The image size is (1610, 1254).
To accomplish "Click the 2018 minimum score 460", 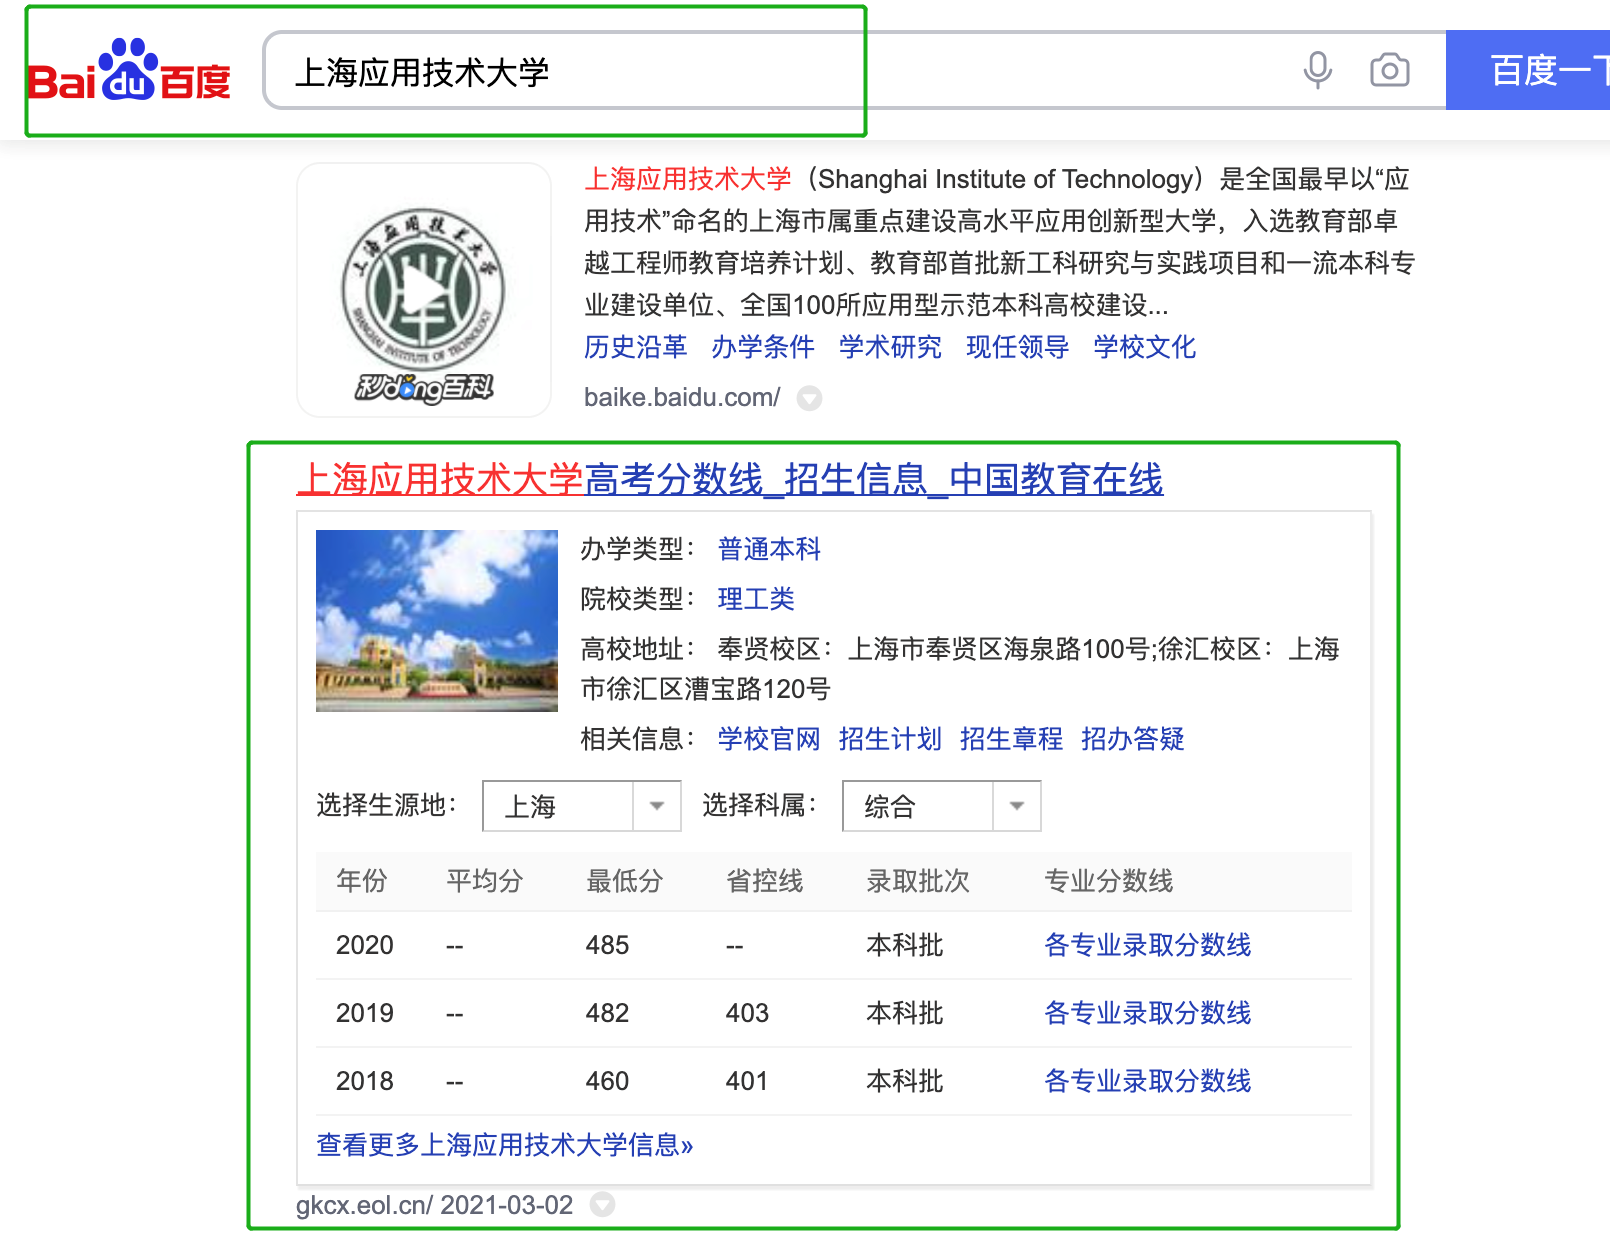I will 607,1081.
